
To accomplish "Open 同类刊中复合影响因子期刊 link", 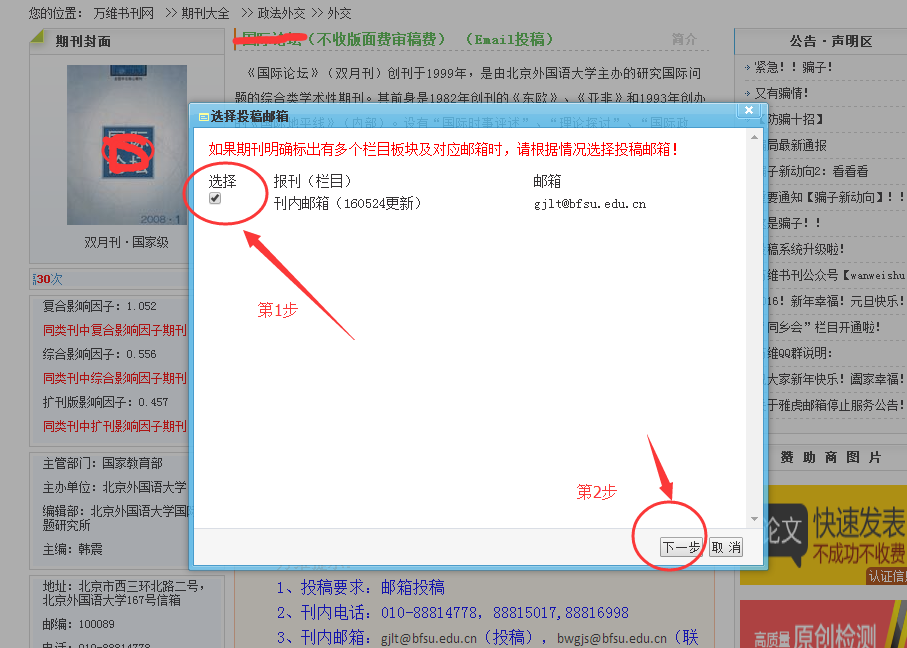I will (x=115, y=330).
